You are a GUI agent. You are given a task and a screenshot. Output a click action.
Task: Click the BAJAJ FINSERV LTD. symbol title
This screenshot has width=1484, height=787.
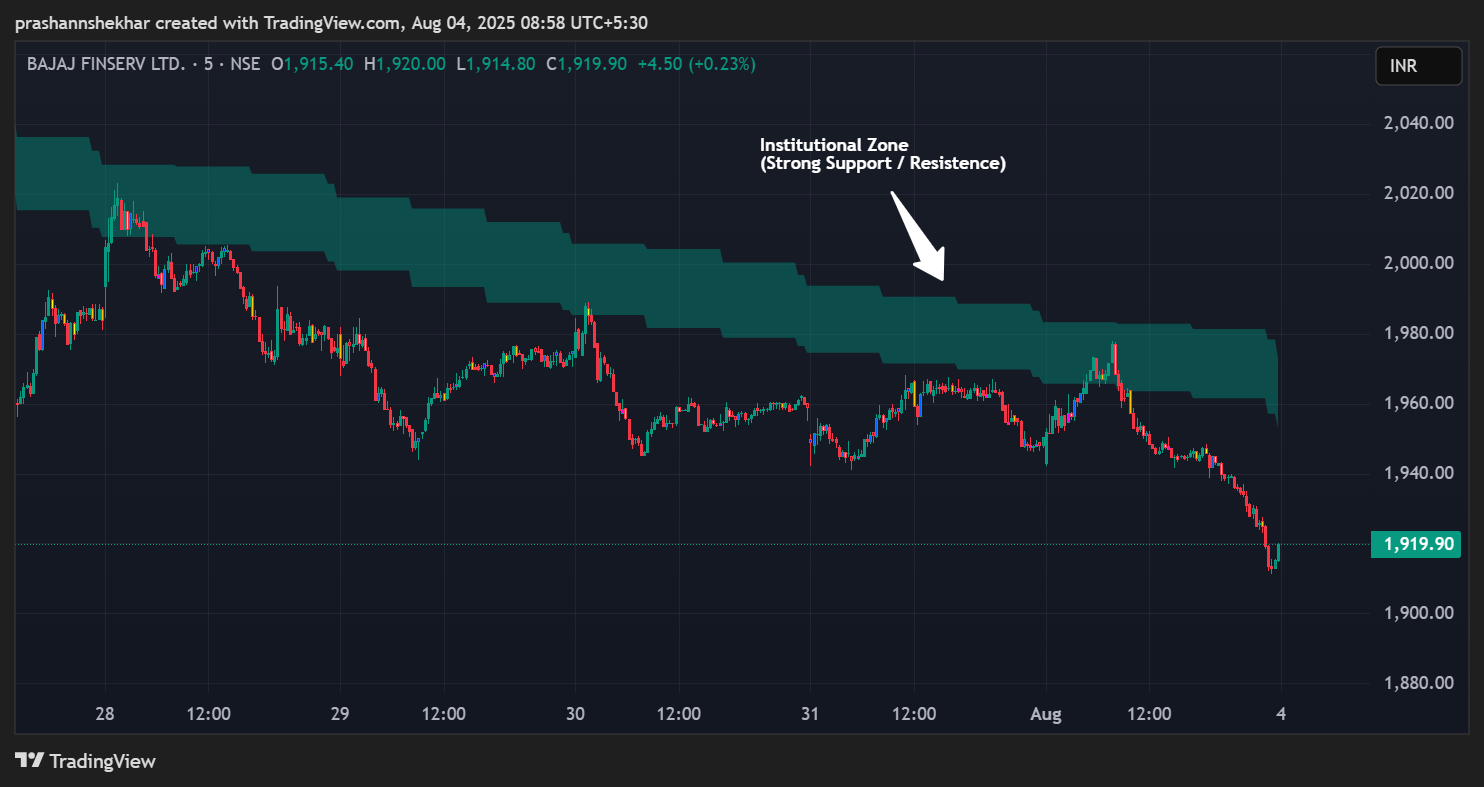(x=106, y=64)
